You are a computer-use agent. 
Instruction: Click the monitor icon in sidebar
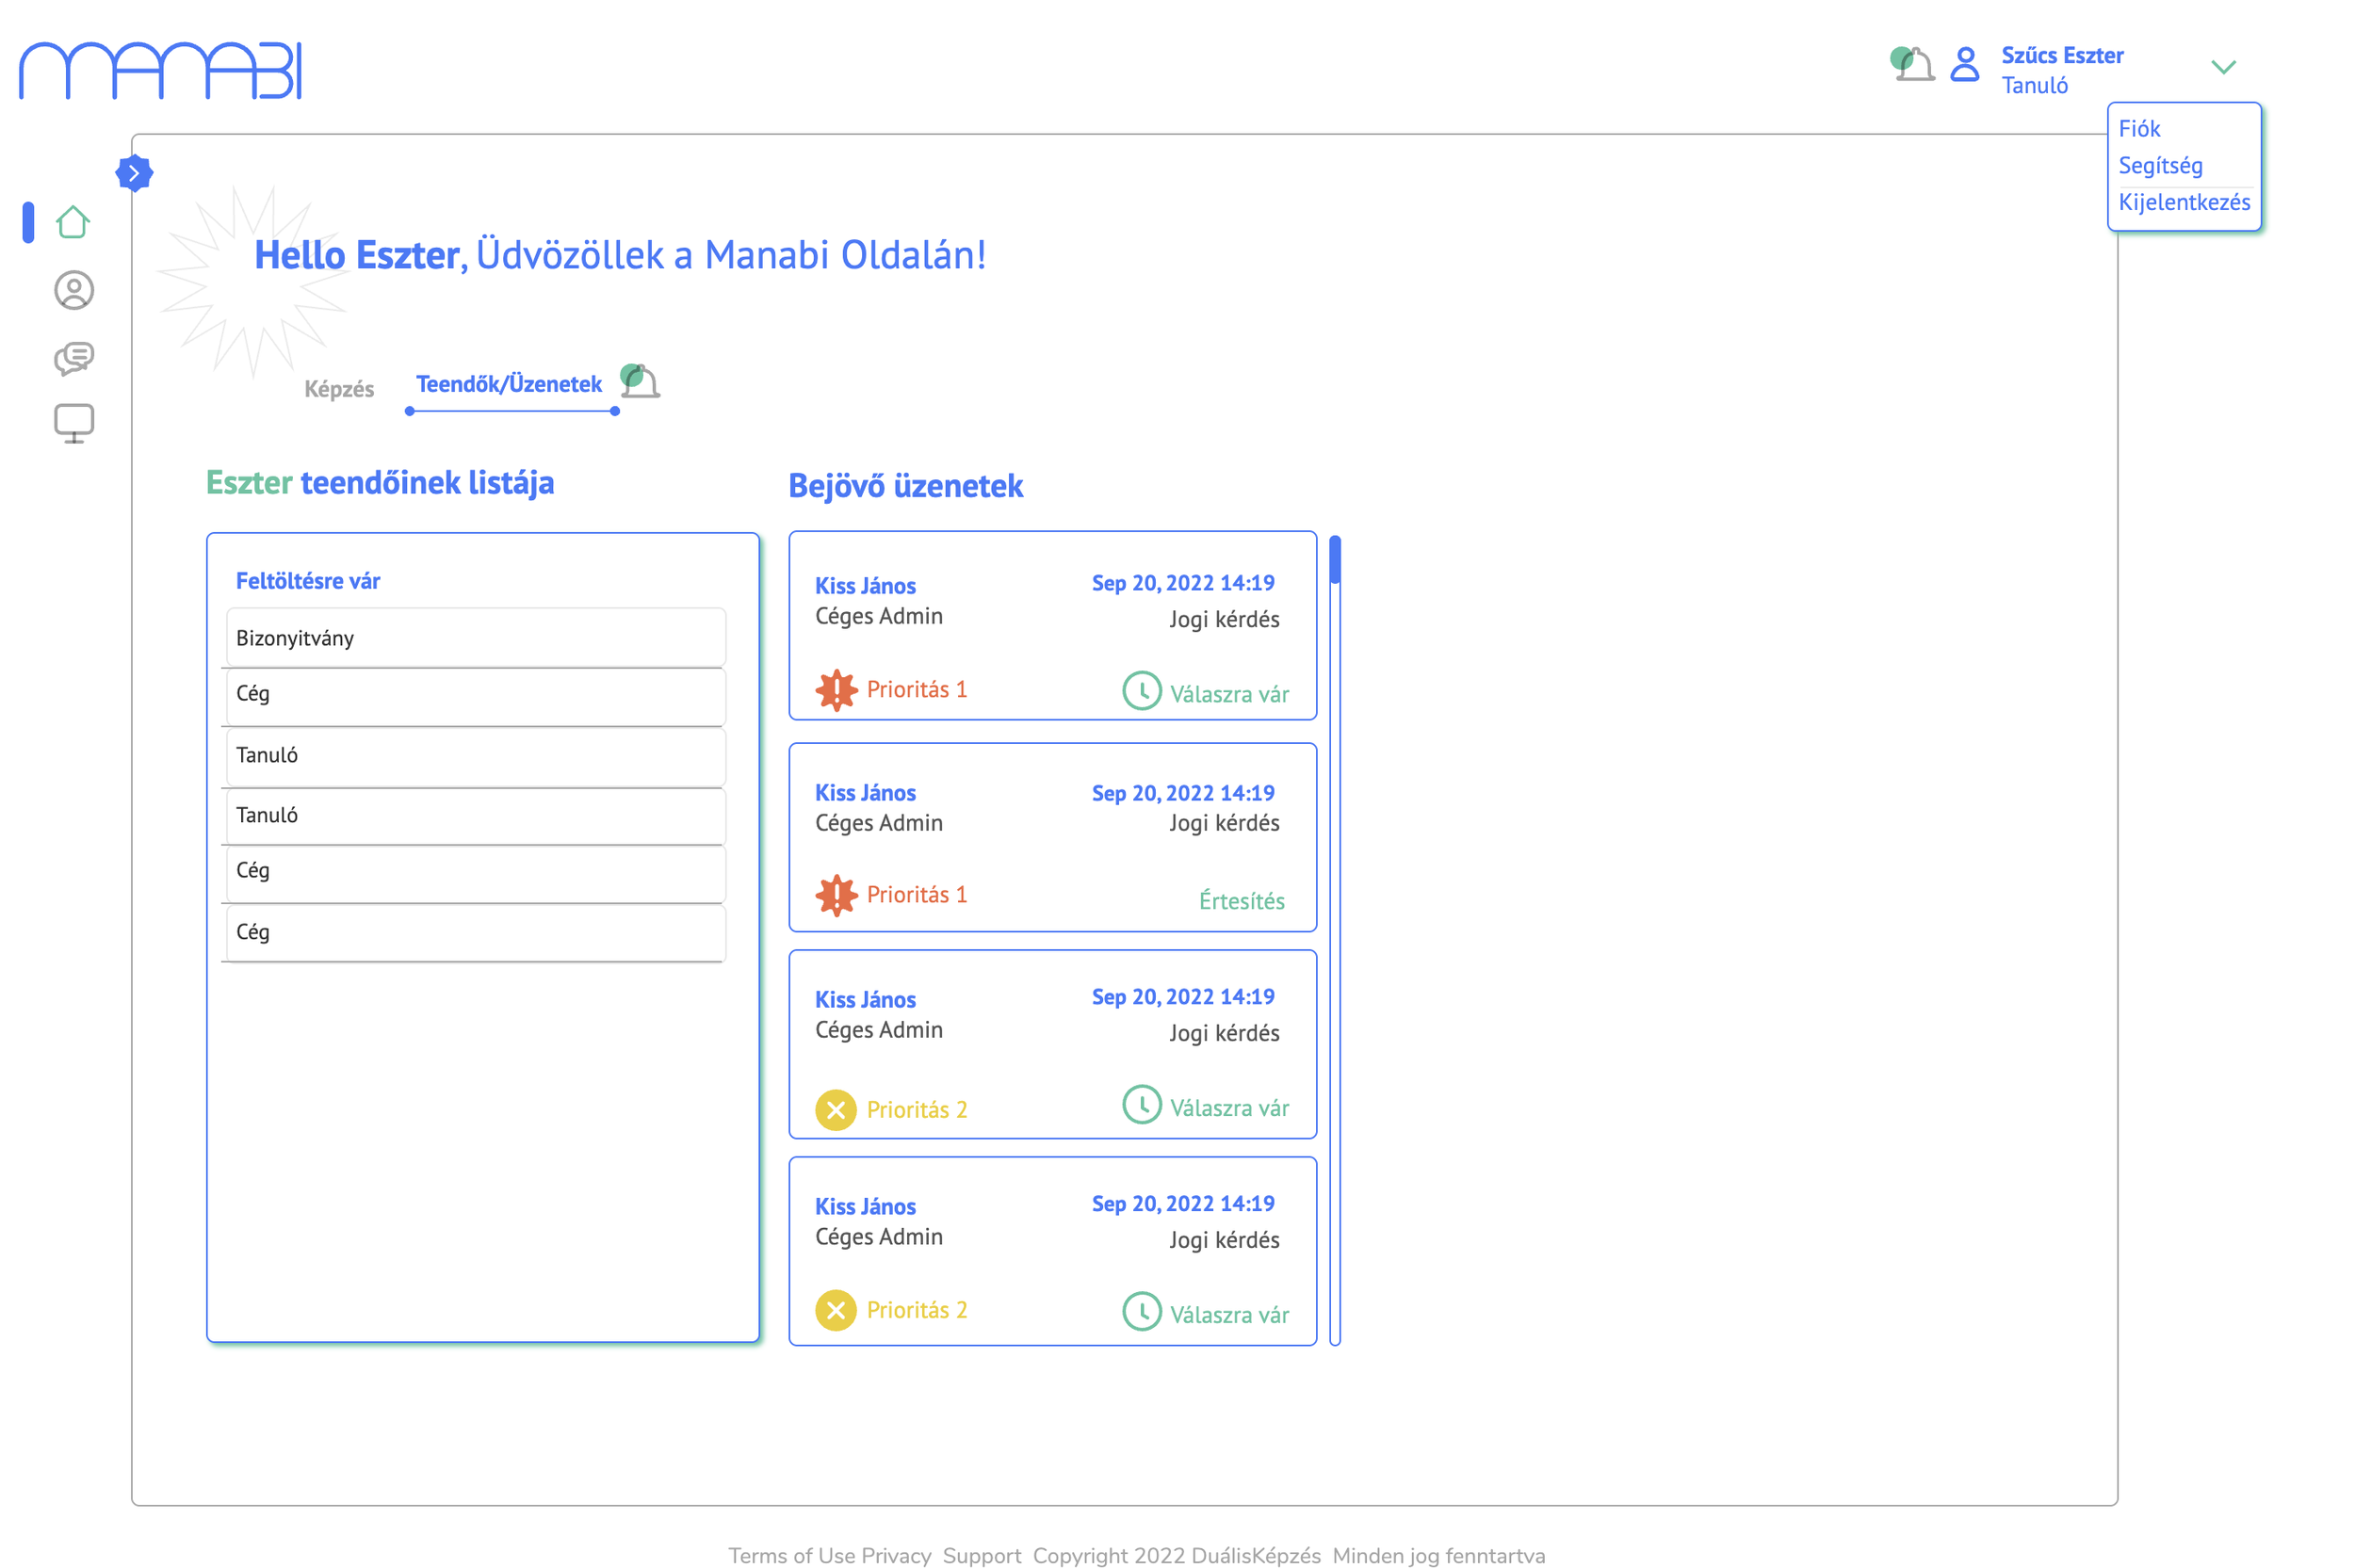tap(73, 423)
